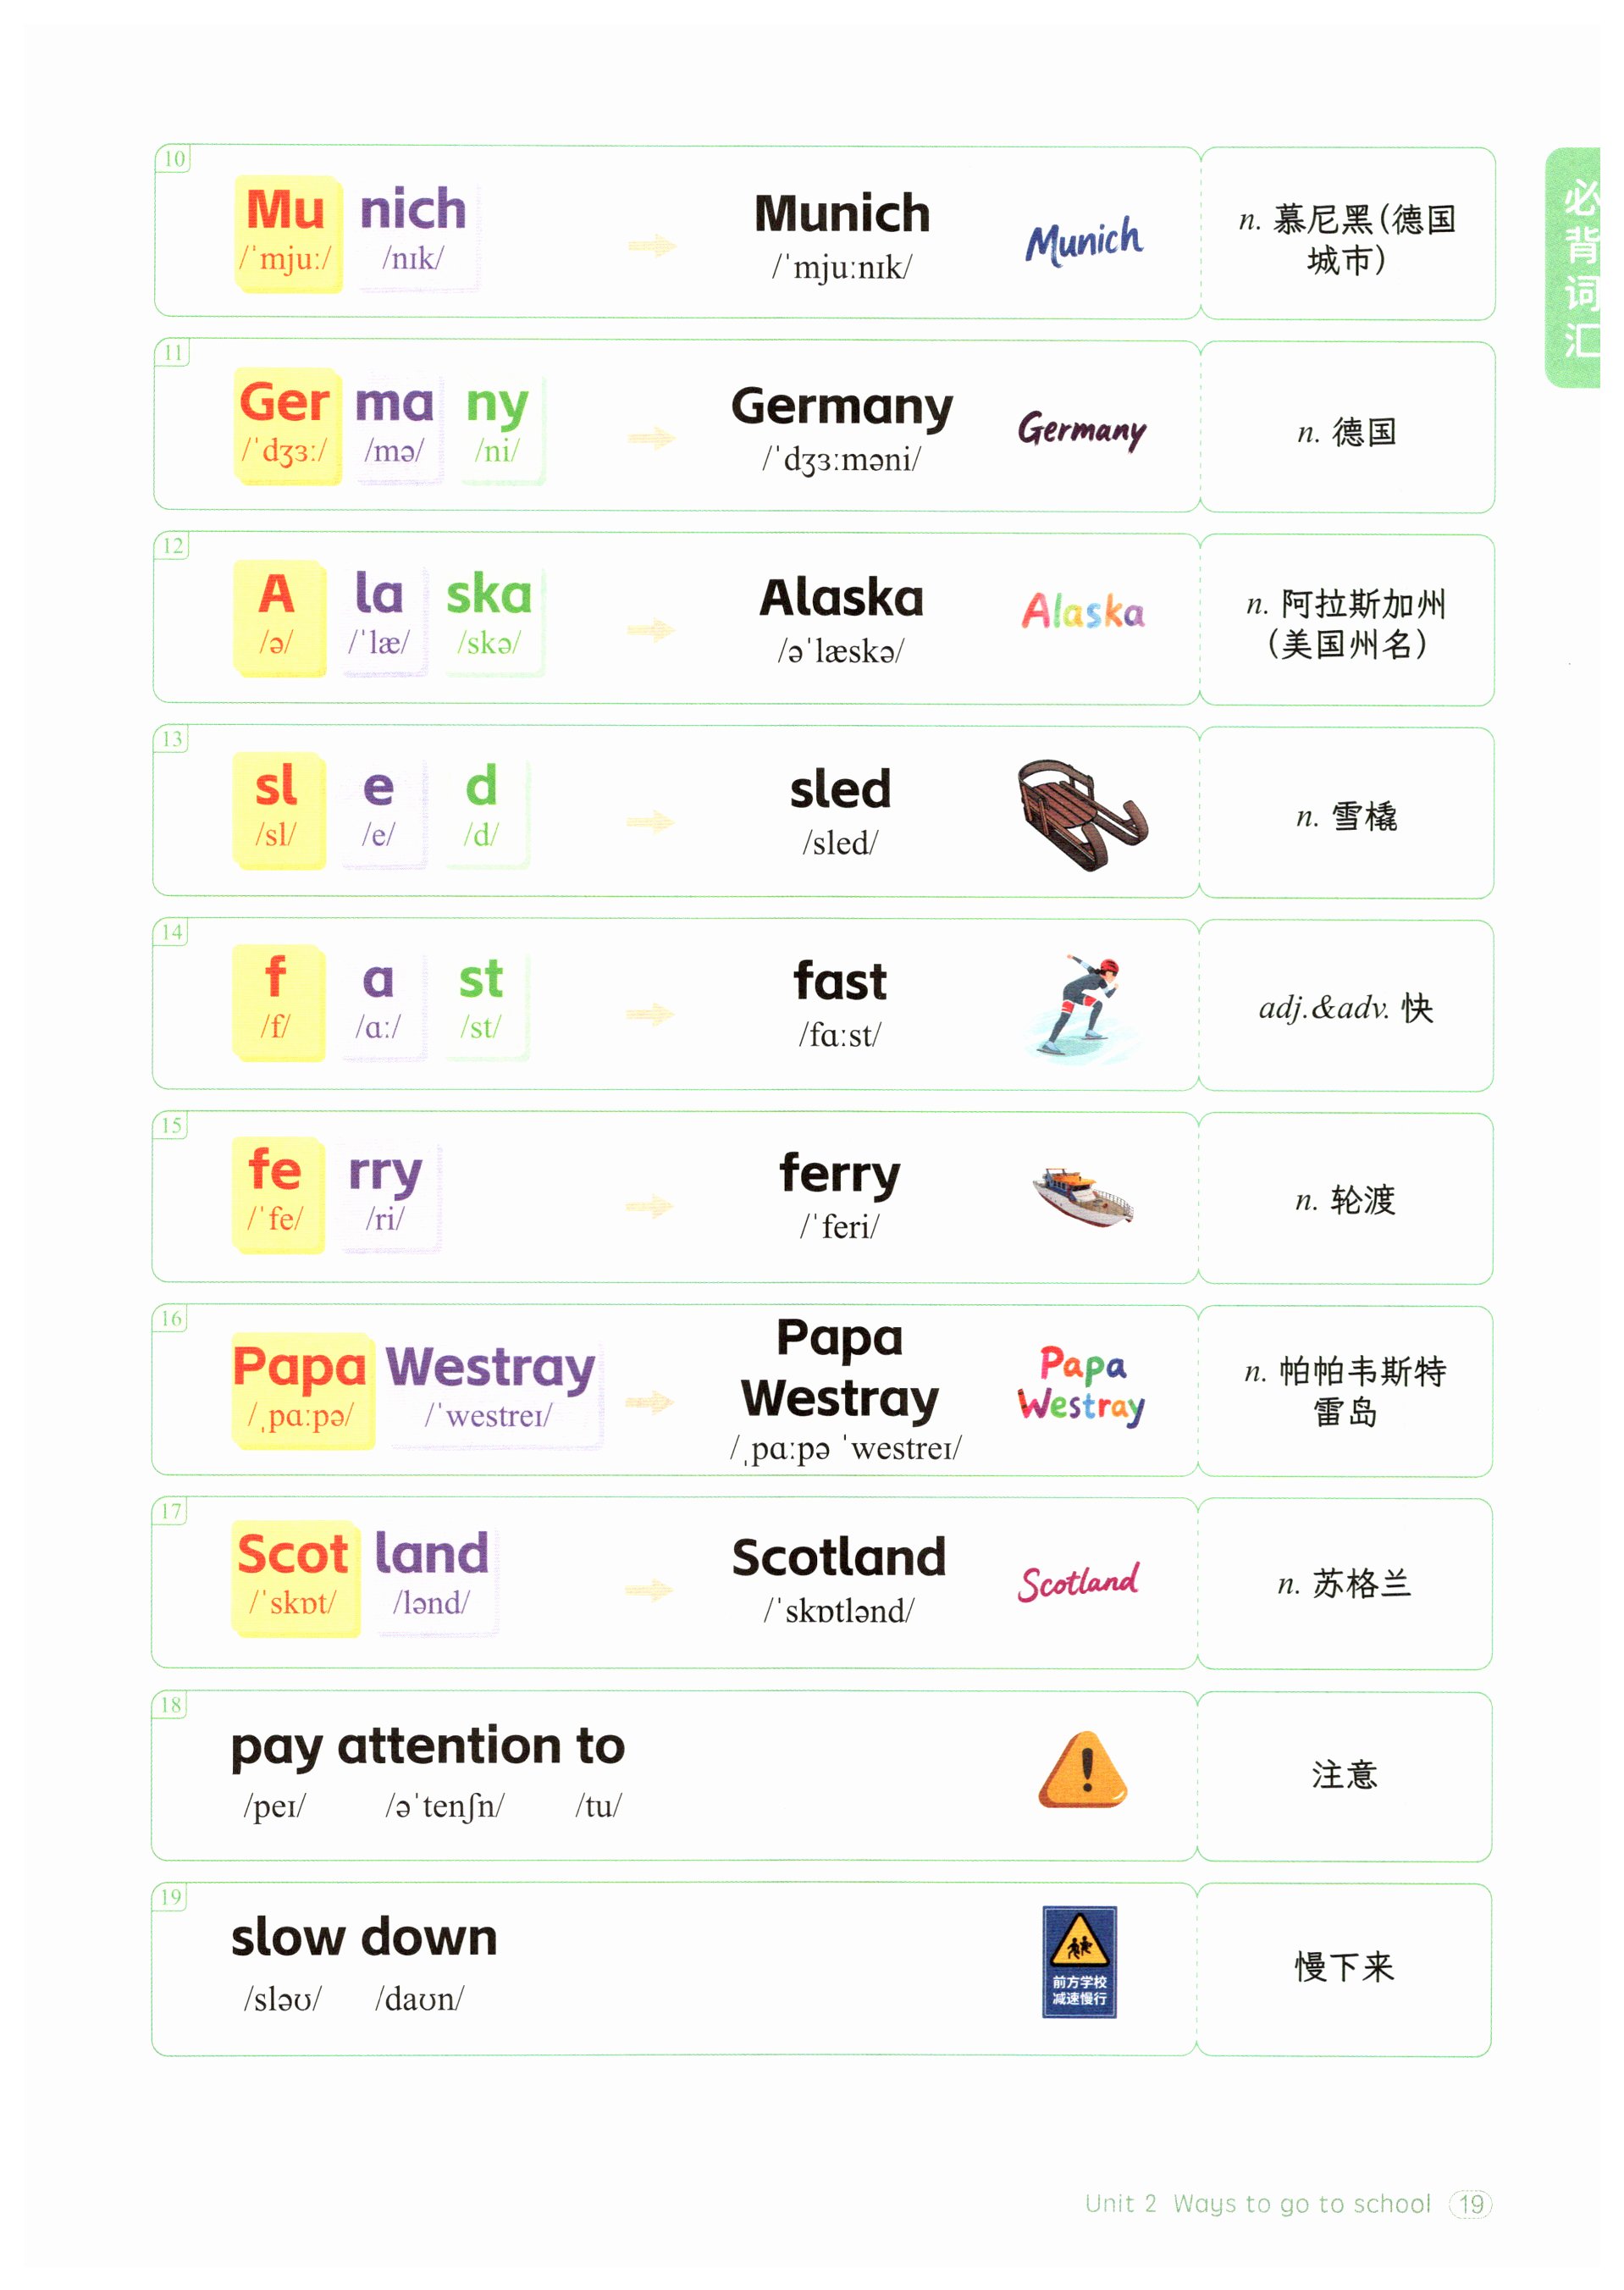Click the "slow down" phrase
Image resolution: width=1624 pixels, height=2290 pixels.
(364, 1938)
